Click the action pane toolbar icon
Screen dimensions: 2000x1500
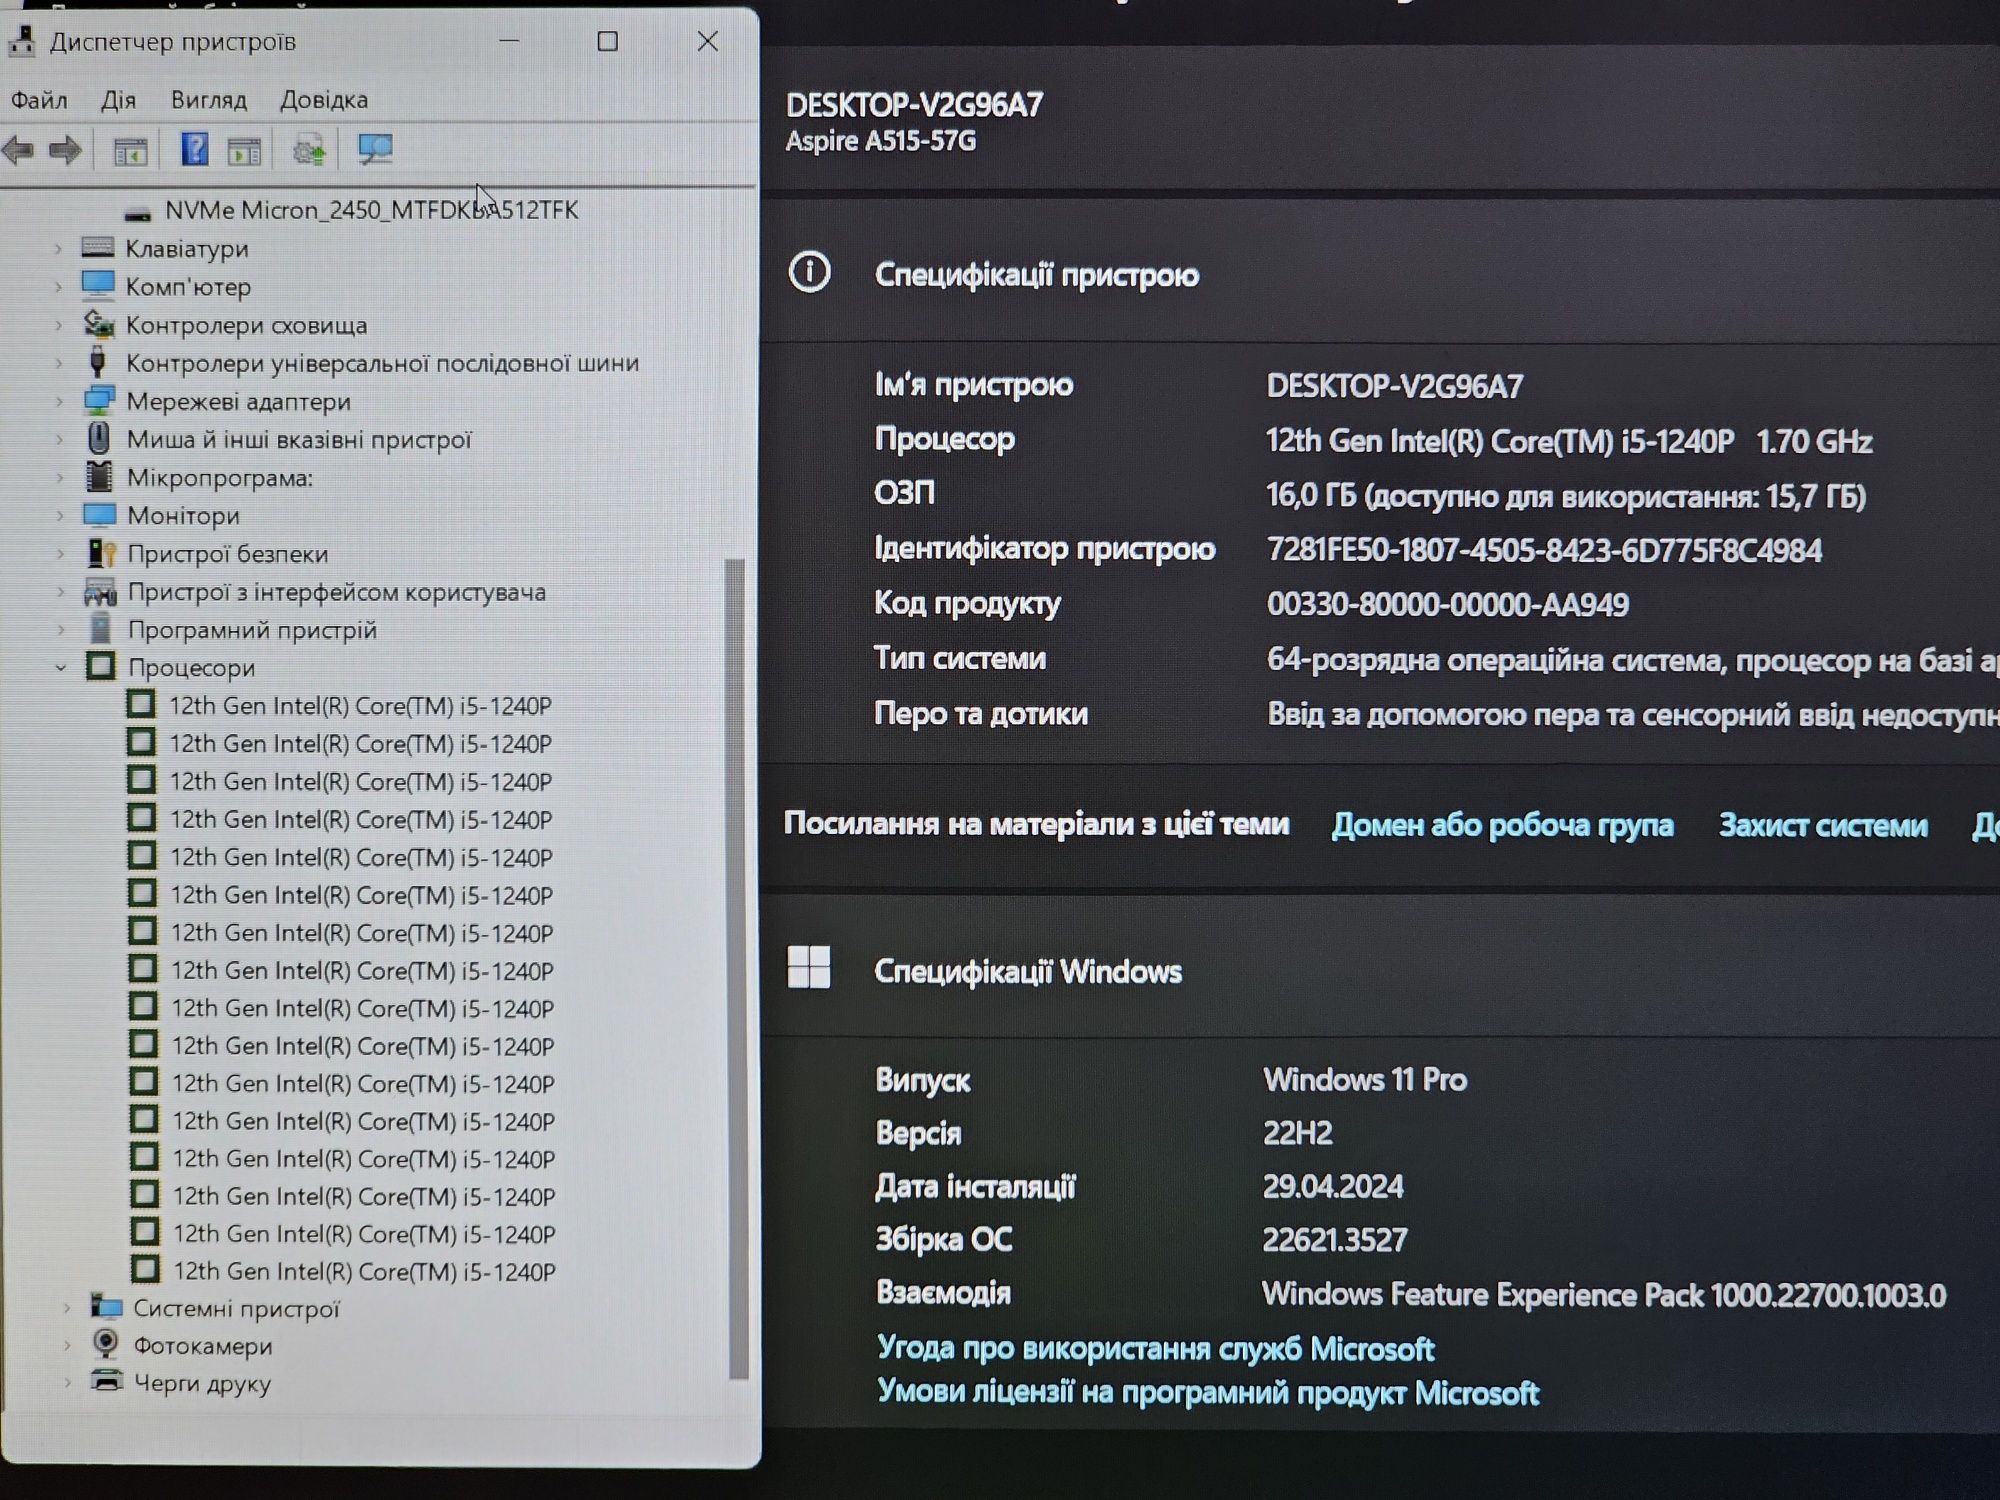pos(244,151)
